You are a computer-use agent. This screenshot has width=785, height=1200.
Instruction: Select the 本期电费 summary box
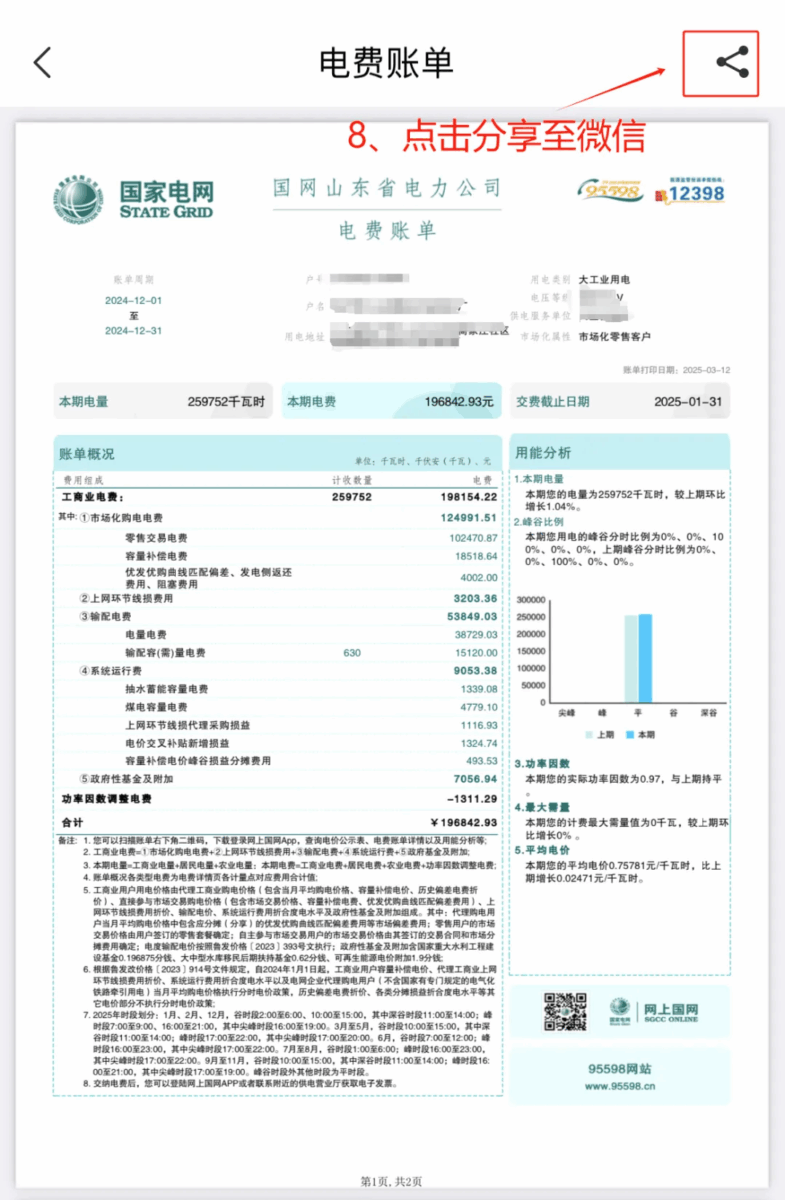[390, 402]
